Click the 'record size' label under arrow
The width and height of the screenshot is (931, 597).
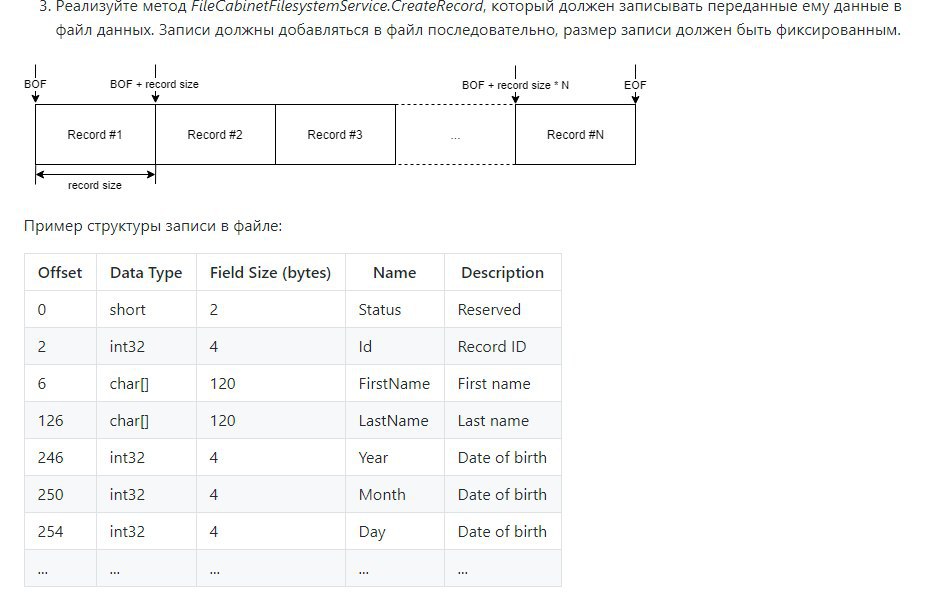click(94, 185)
